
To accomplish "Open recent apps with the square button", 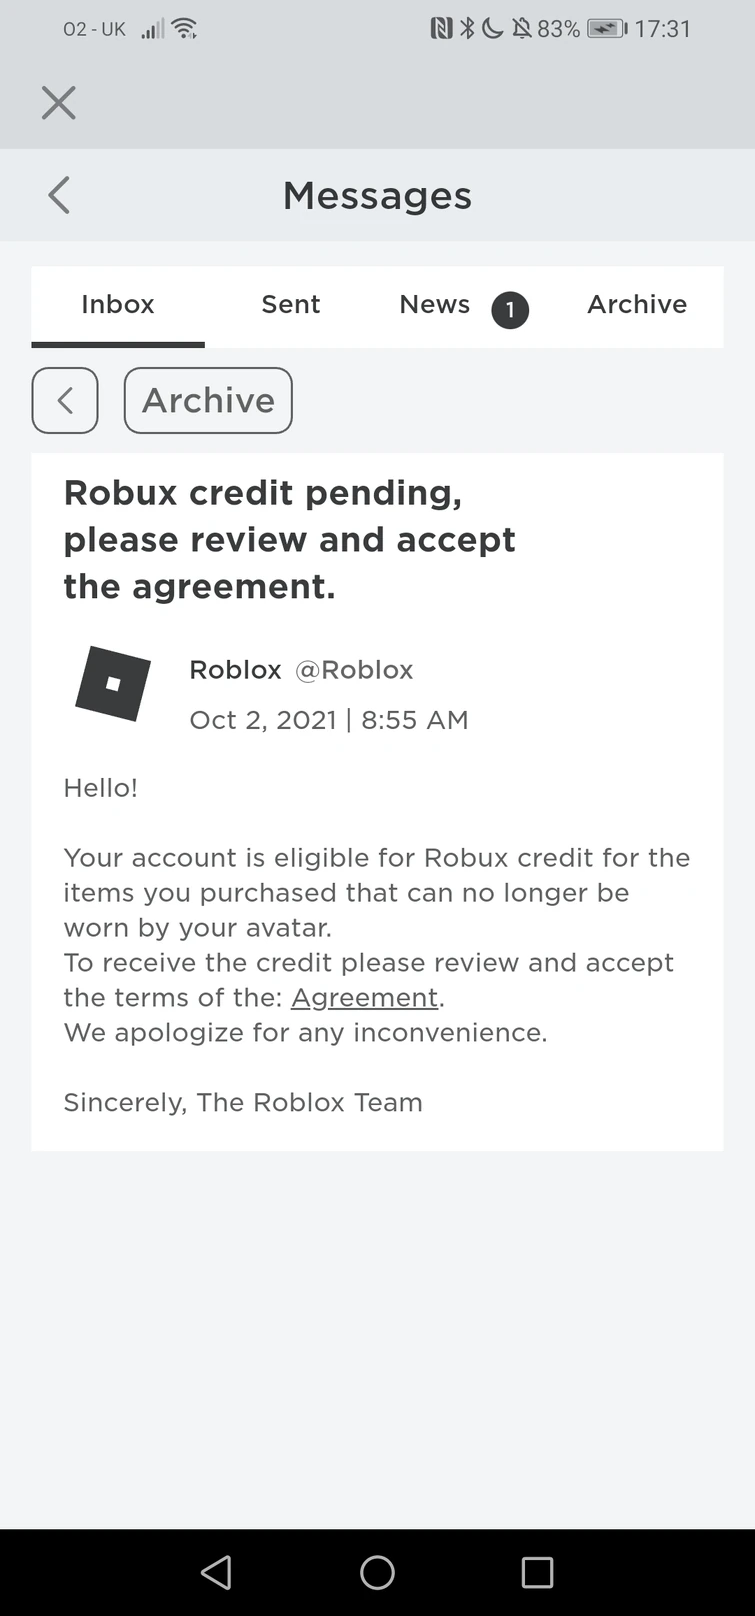I will point(537,1572).
